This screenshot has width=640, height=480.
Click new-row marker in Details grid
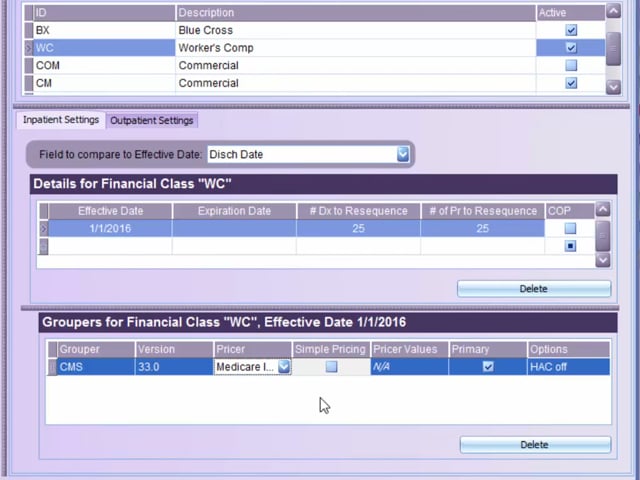coord(44,246)
